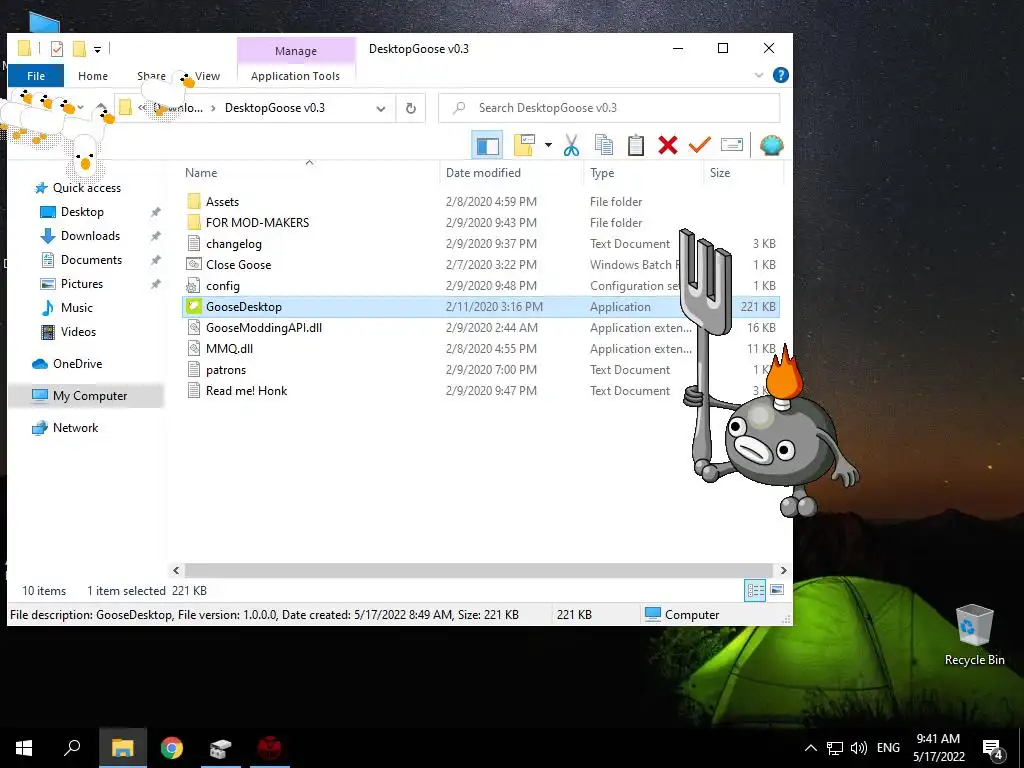Open the Customize Quick Access Toolbar dropdown
This screenshot has height=768, width=1024.
(97, 49)
